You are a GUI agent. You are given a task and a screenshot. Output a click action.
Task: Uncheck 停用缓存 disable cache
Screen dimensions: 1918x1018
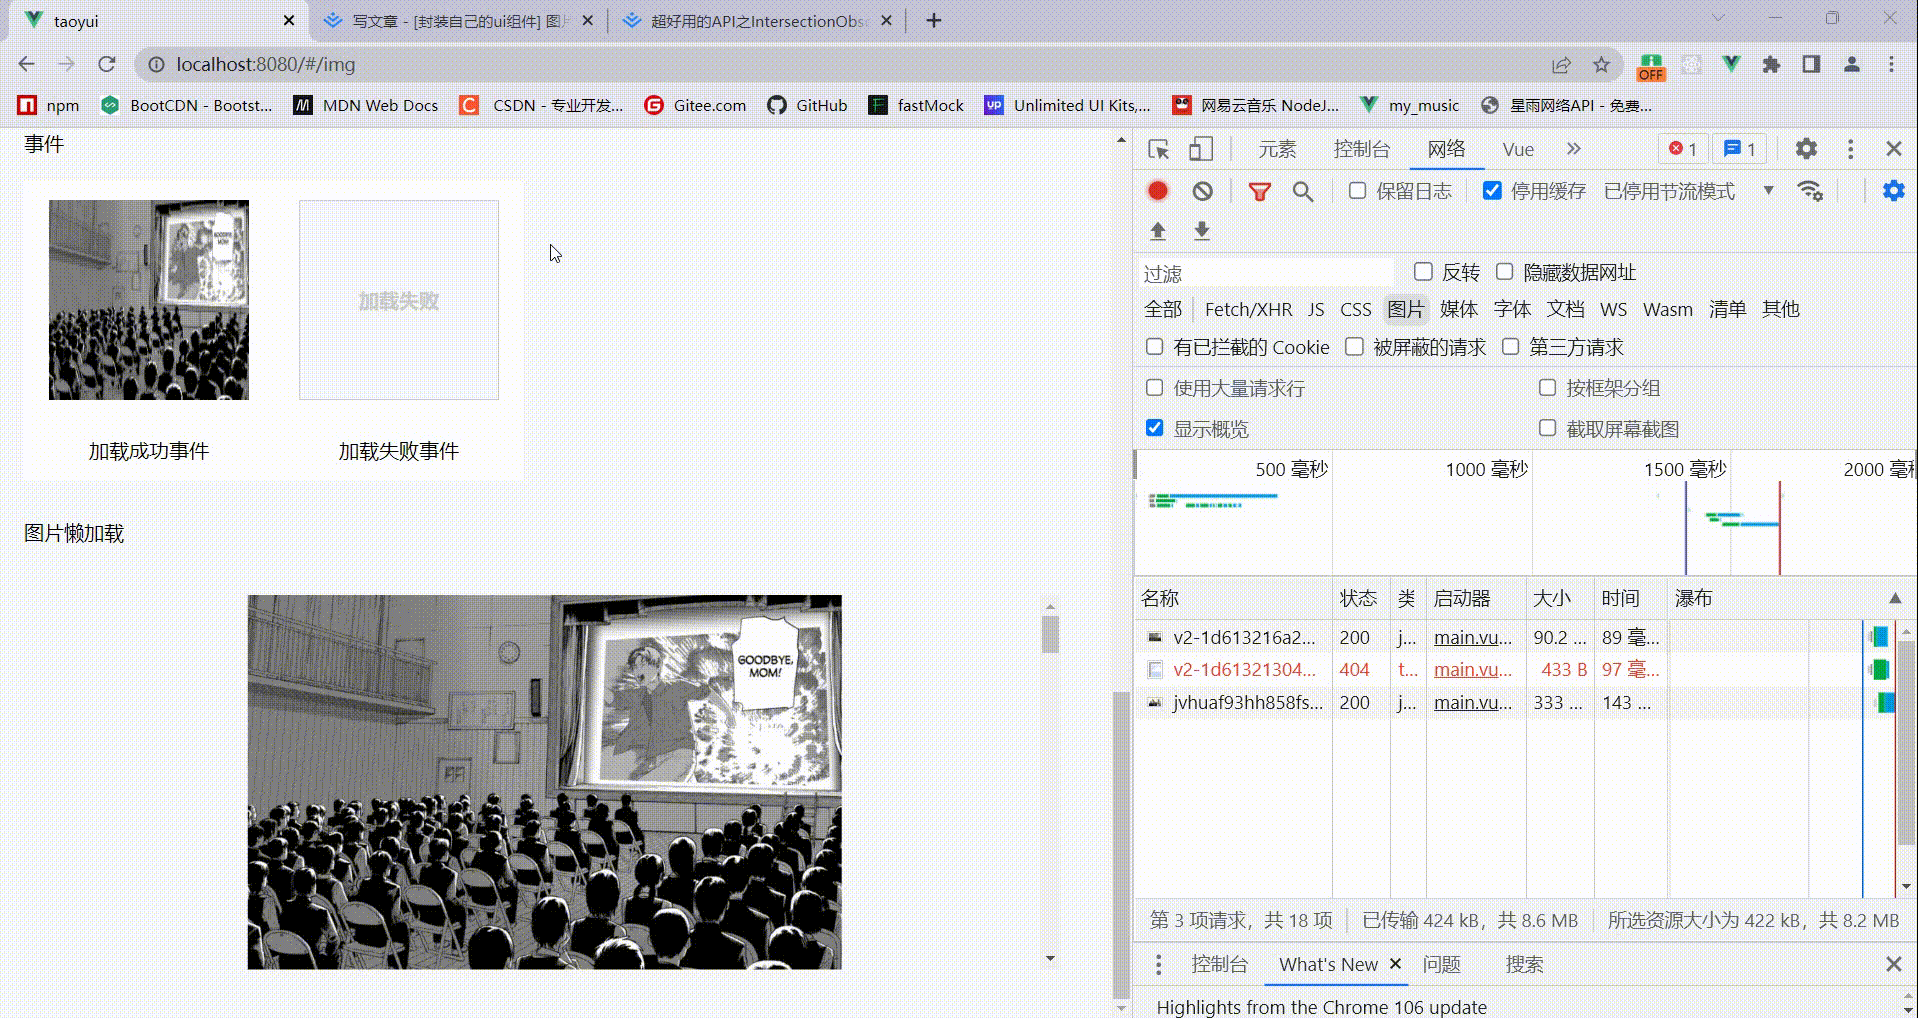[1492, 190]
